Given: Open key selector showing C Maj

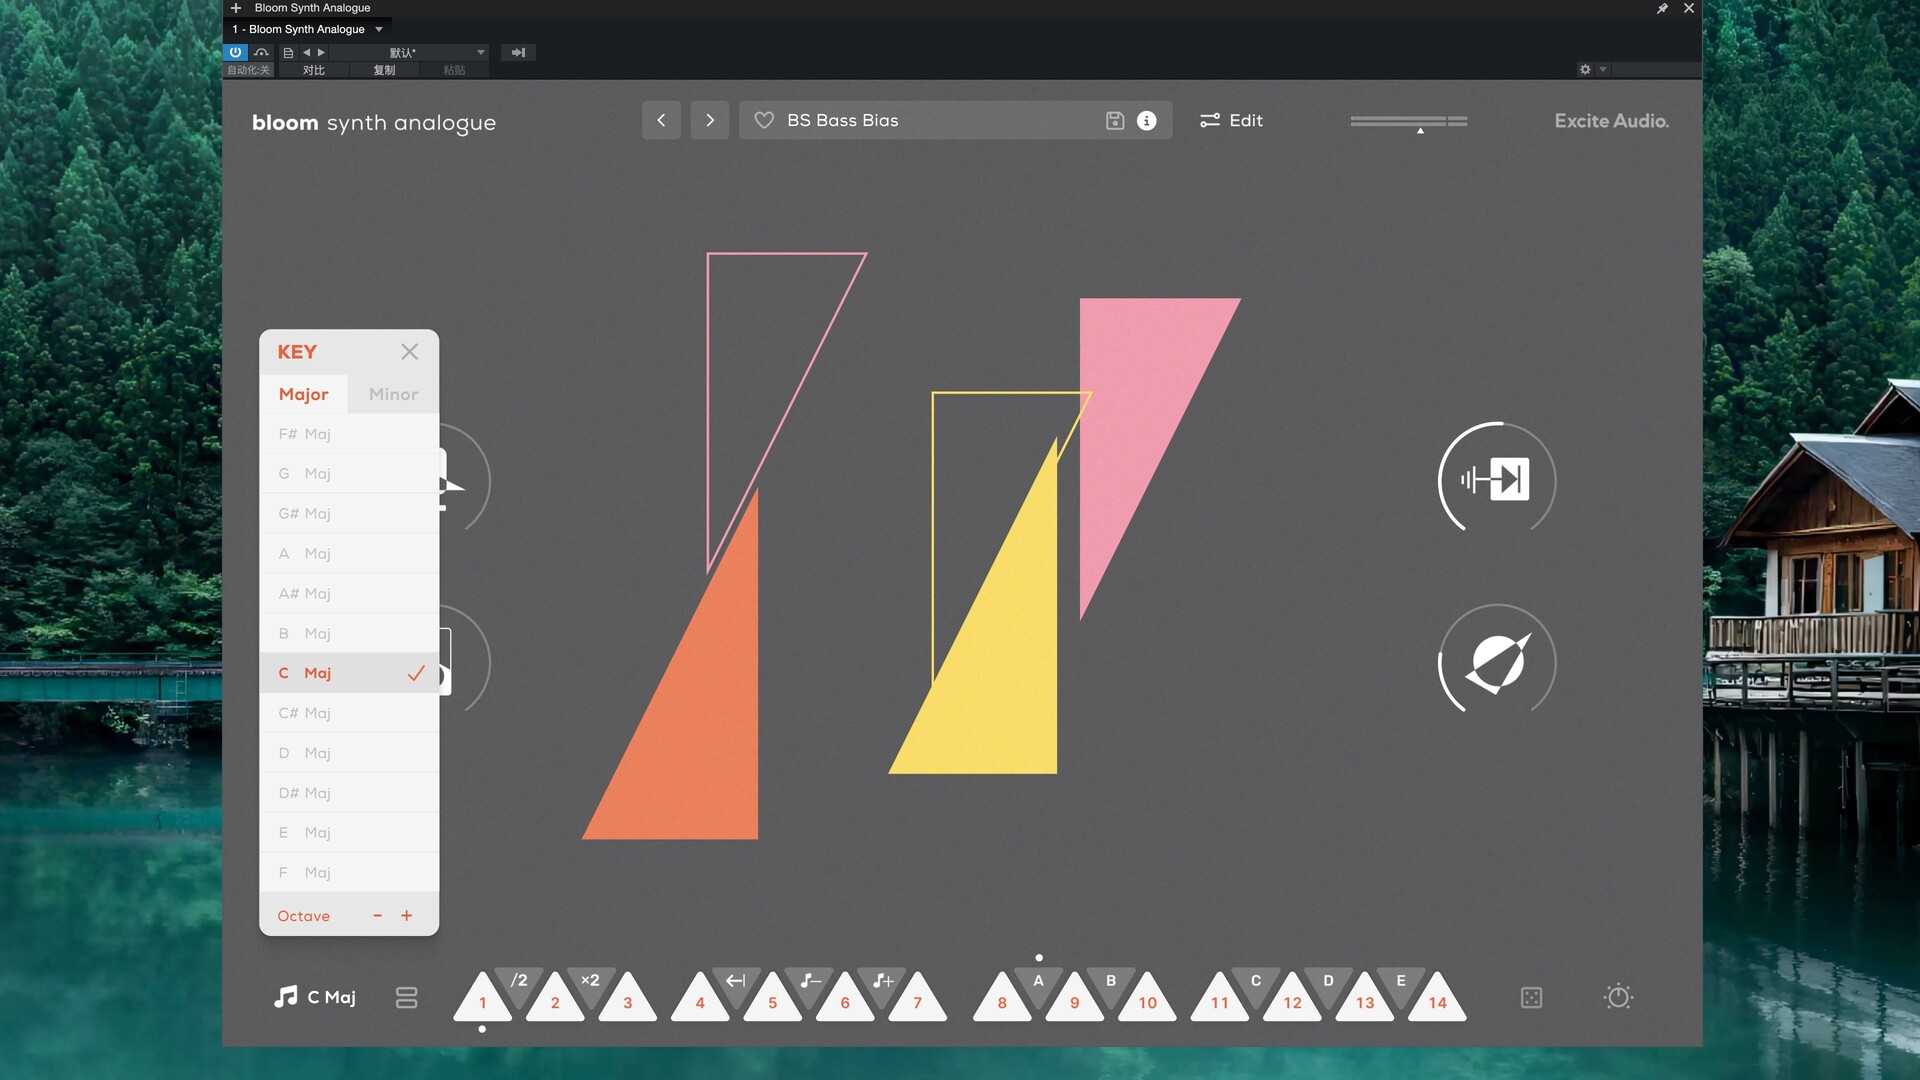Looking at the screenshot, I should [314, 997].
